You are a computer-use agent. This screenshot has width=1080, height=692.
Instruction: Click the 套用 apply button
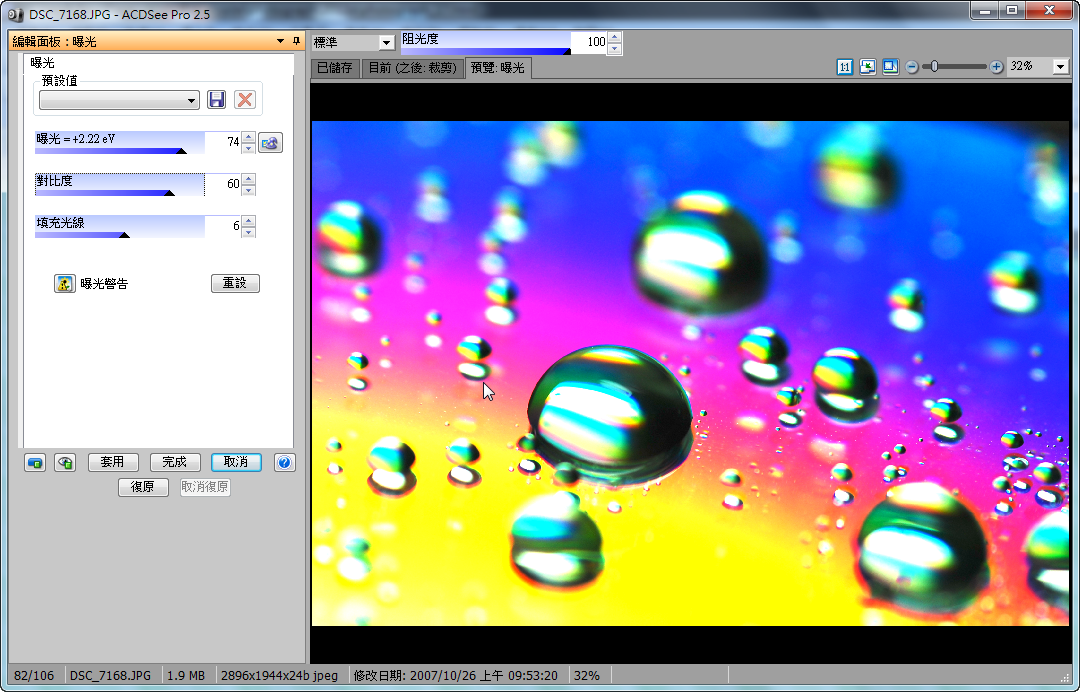(x=112, y=462)
